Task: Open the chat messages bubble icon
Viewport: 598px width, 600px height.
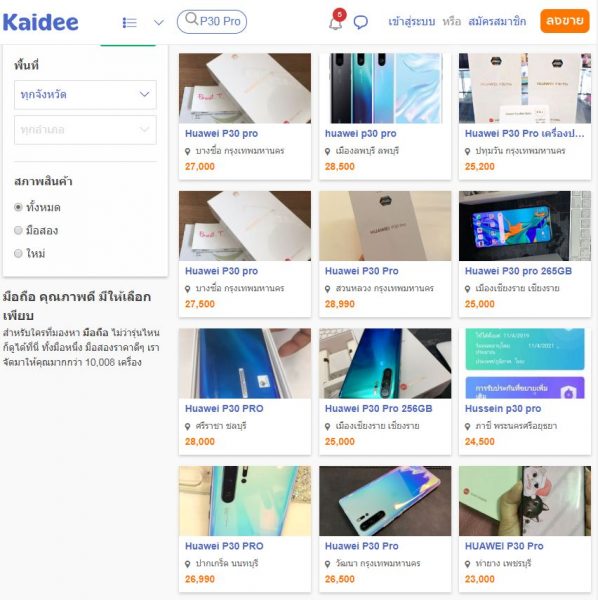Action: 360,22
